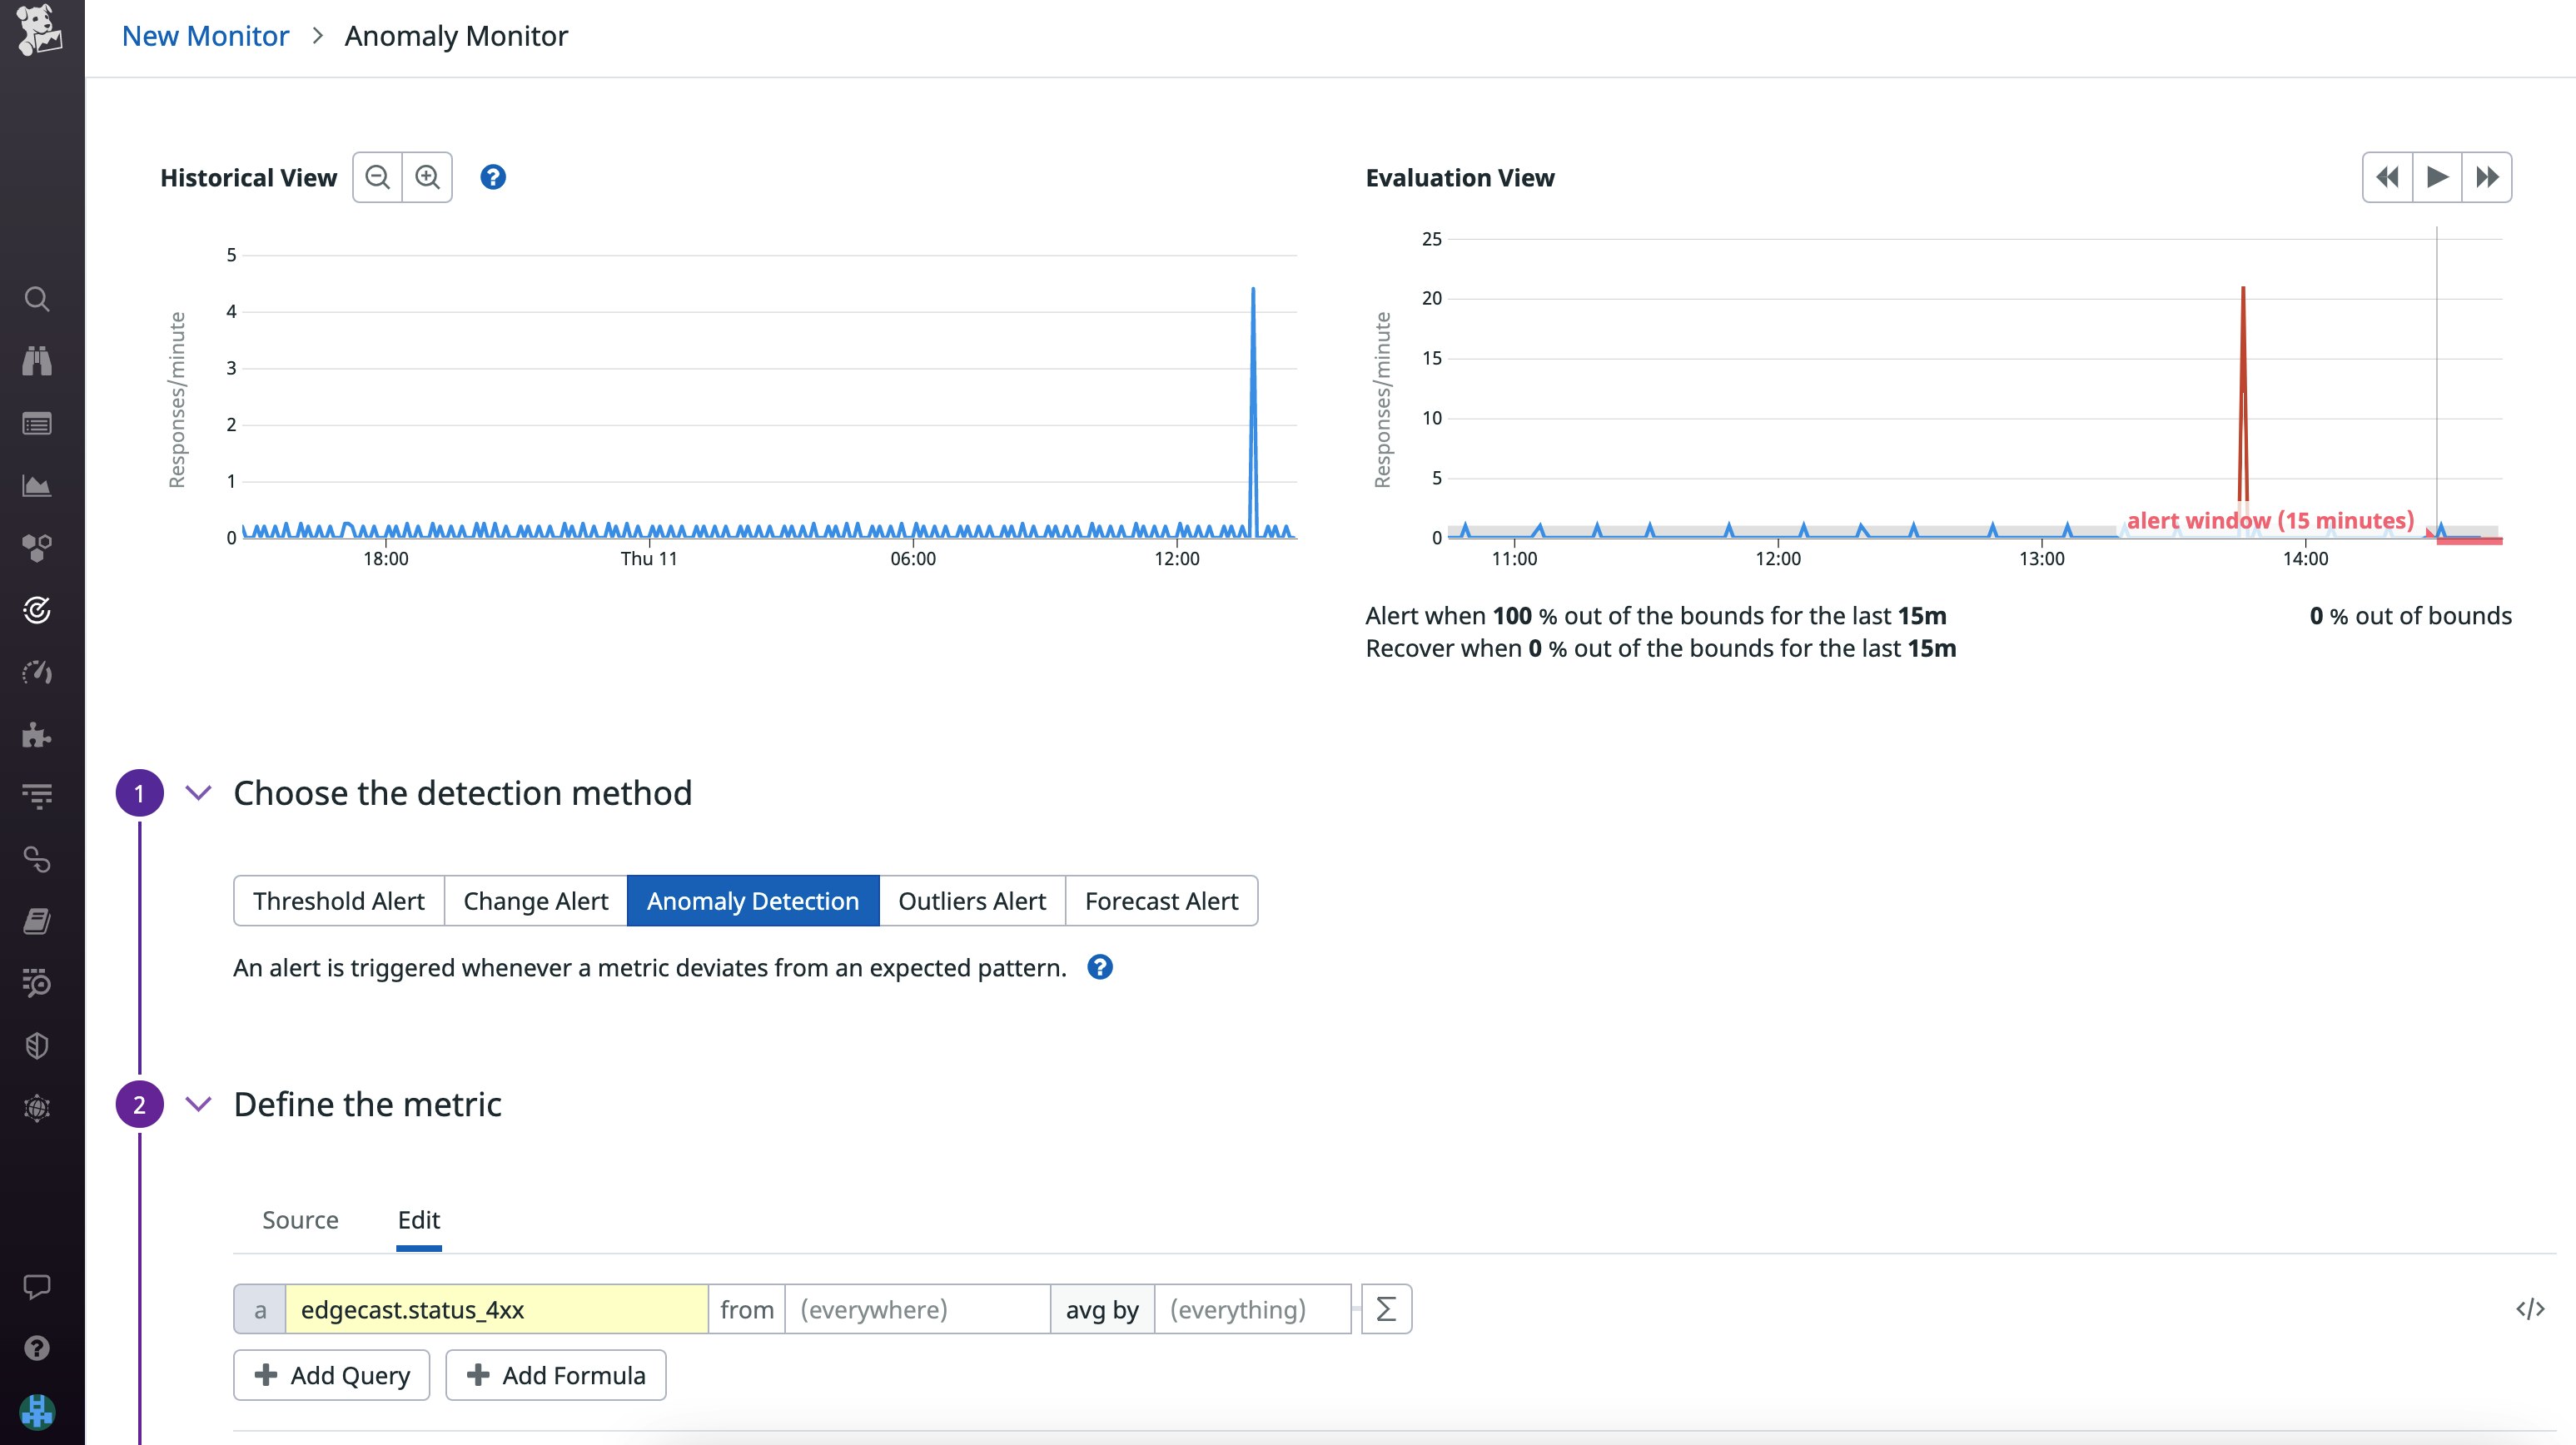The width and height of the screenshot is (2576, 1445).
Task: Open the New Monitor breadcrumb link
Action: coord(205,35)
